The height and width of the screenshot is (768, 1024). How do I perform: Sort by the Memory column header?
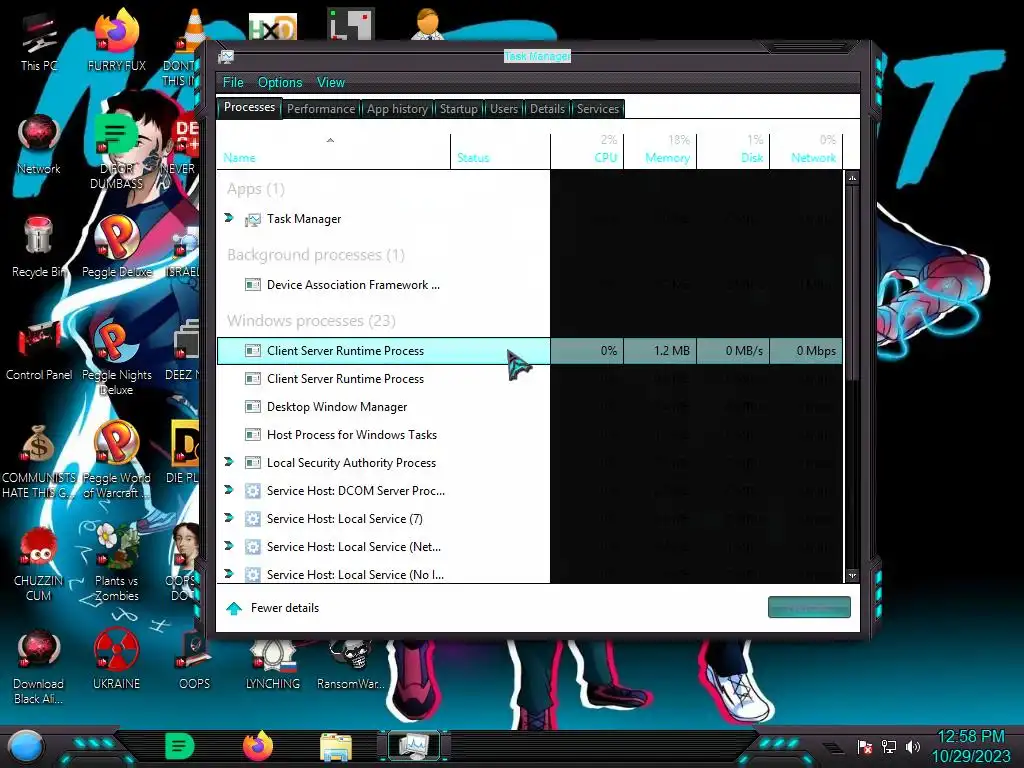point(660,152)
